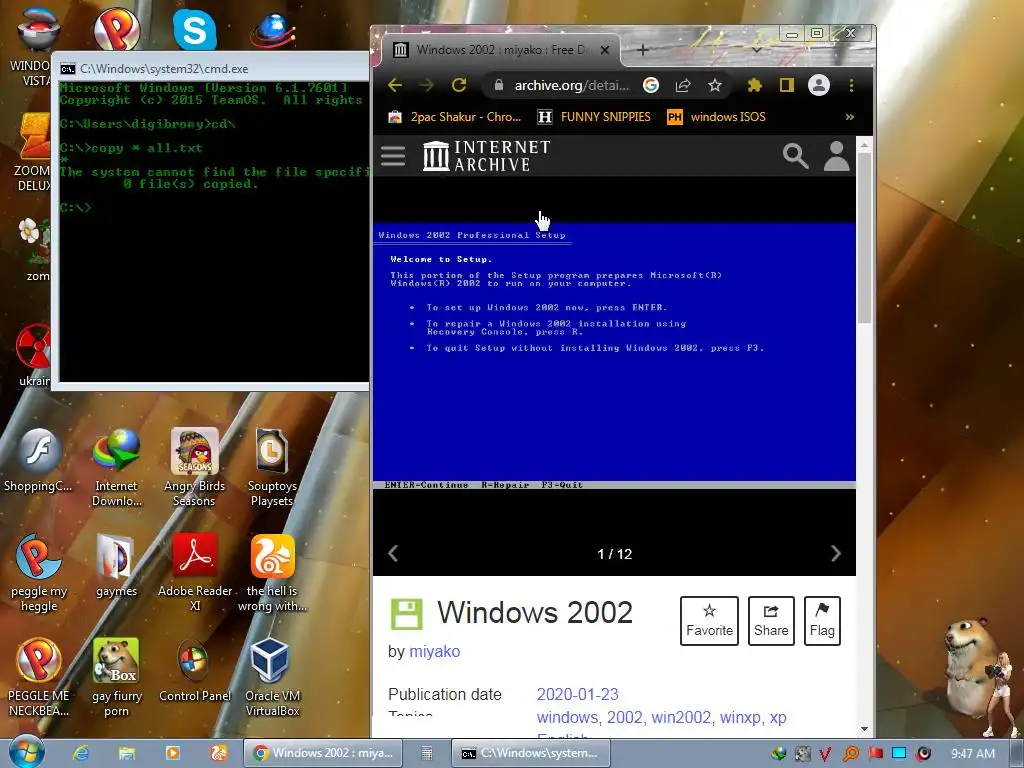Screen dimensions: 1024x768
Task: Flag this item
Action: click(822, 620)
